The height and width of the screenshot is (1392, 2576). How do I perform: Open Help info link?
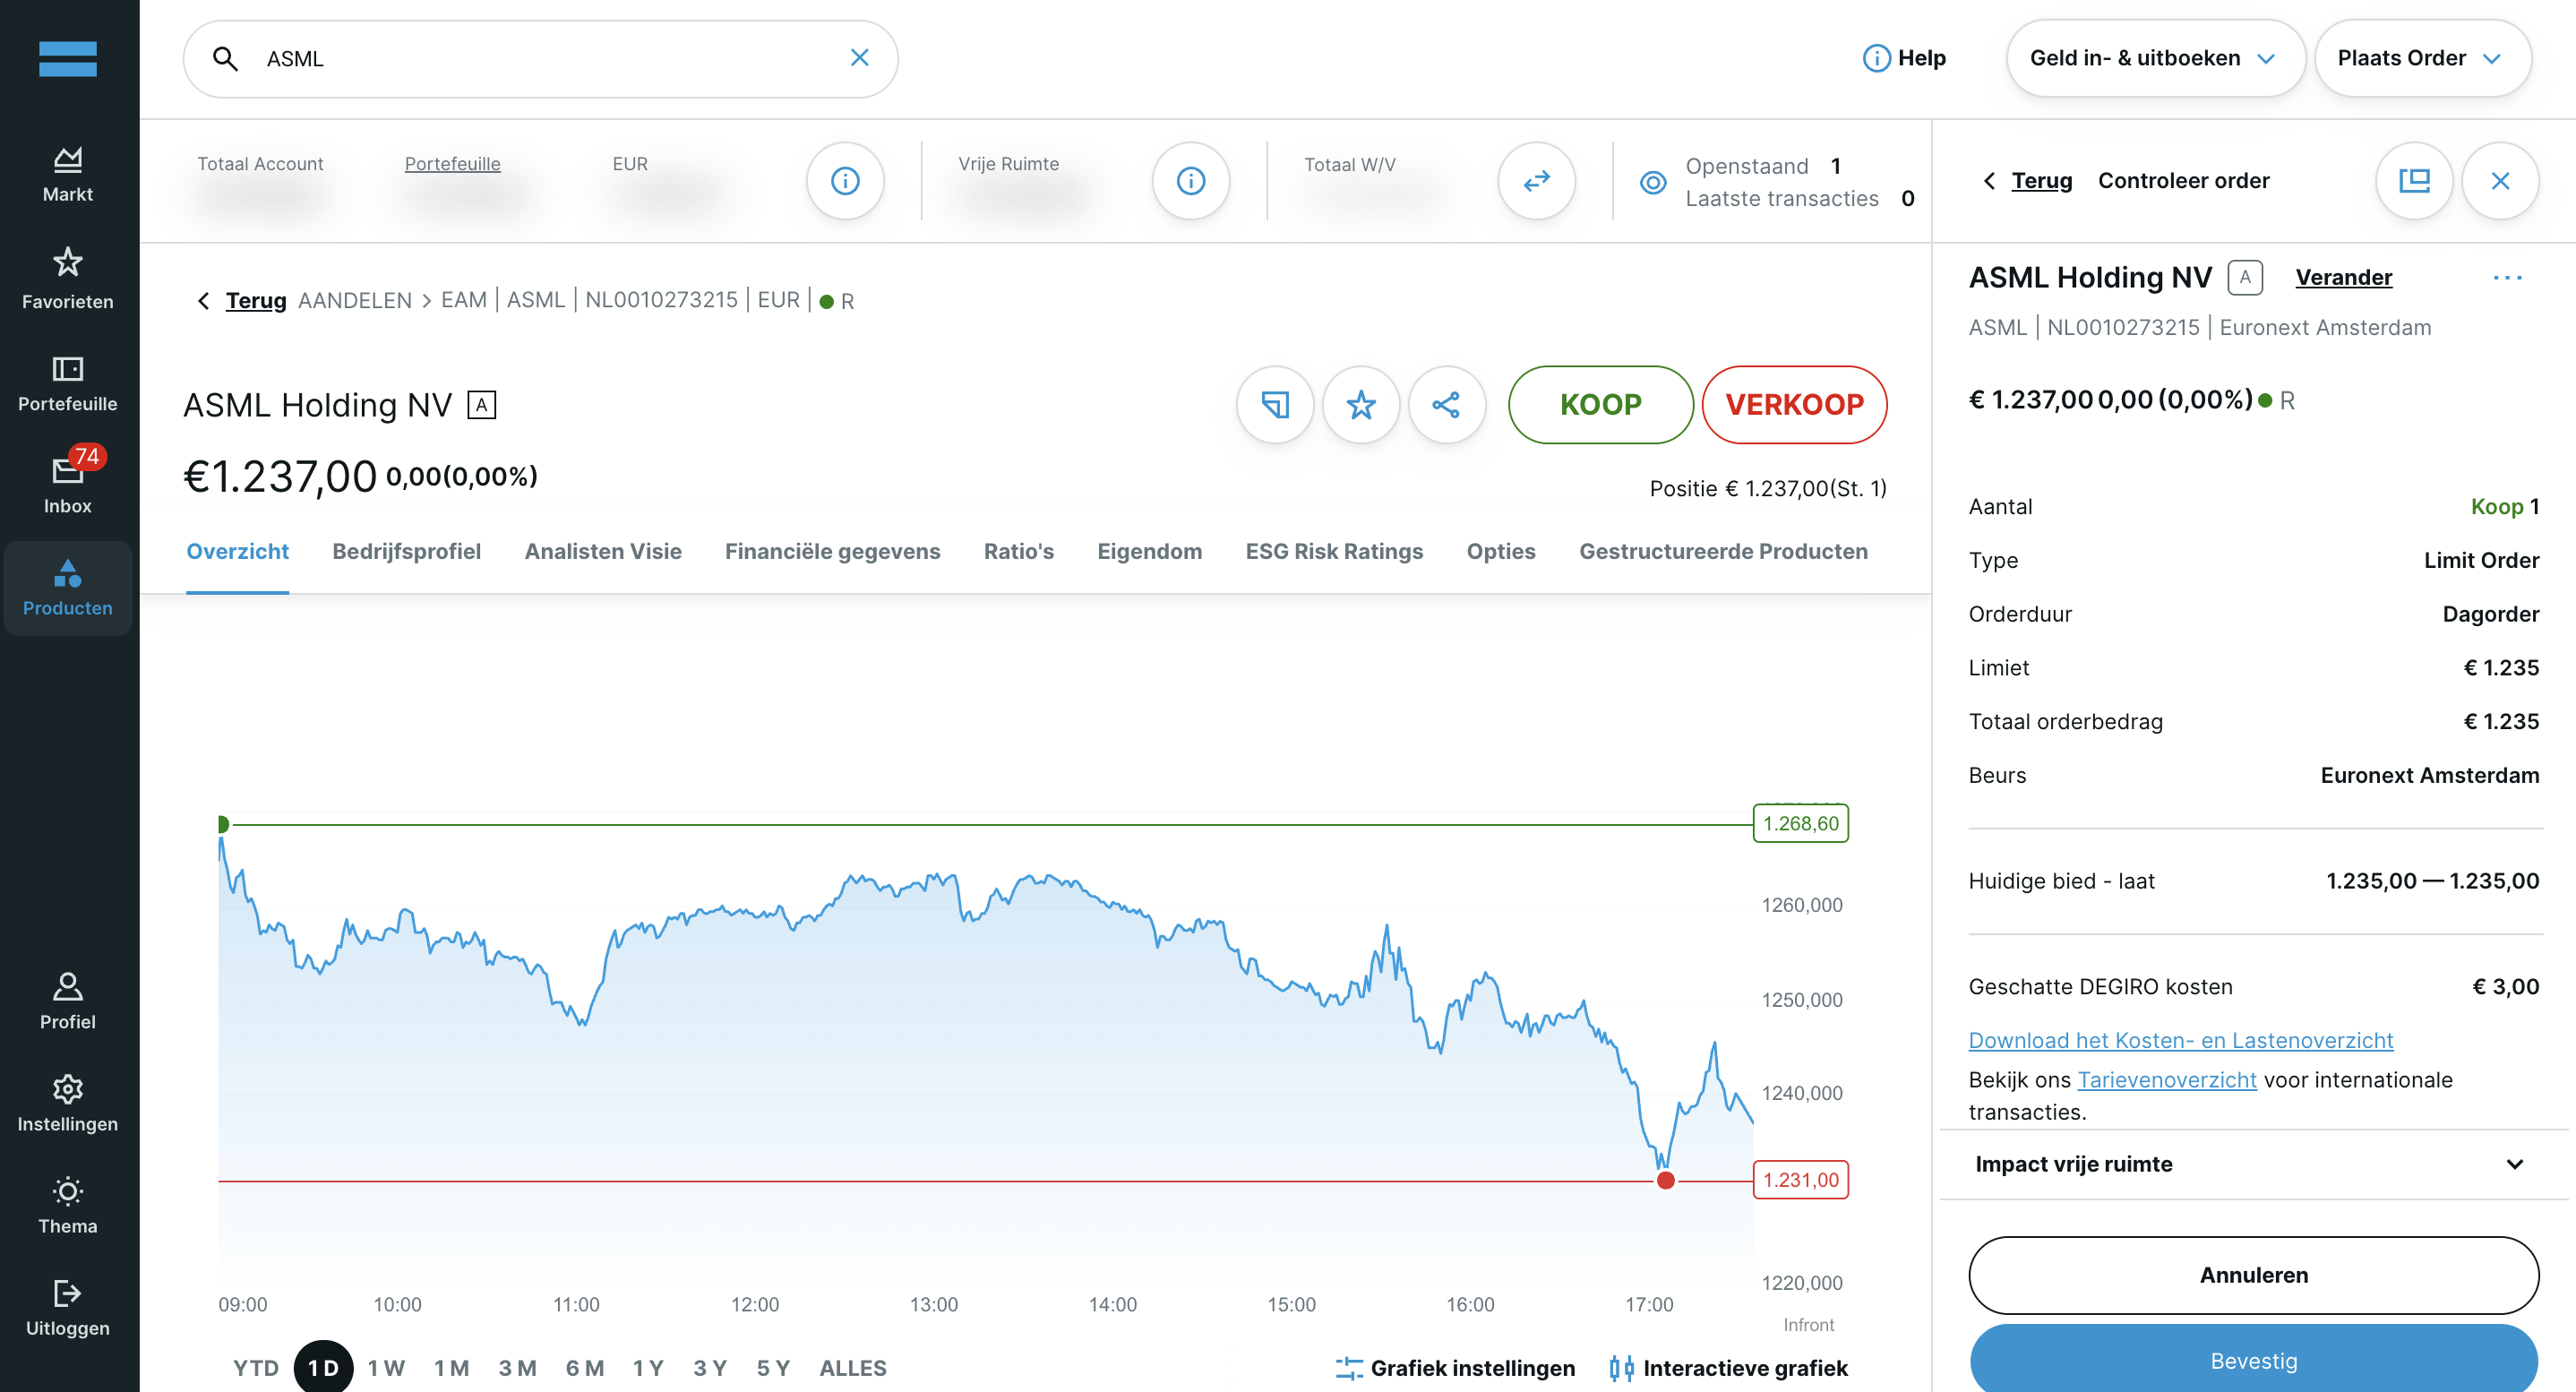pos(1904,58)
